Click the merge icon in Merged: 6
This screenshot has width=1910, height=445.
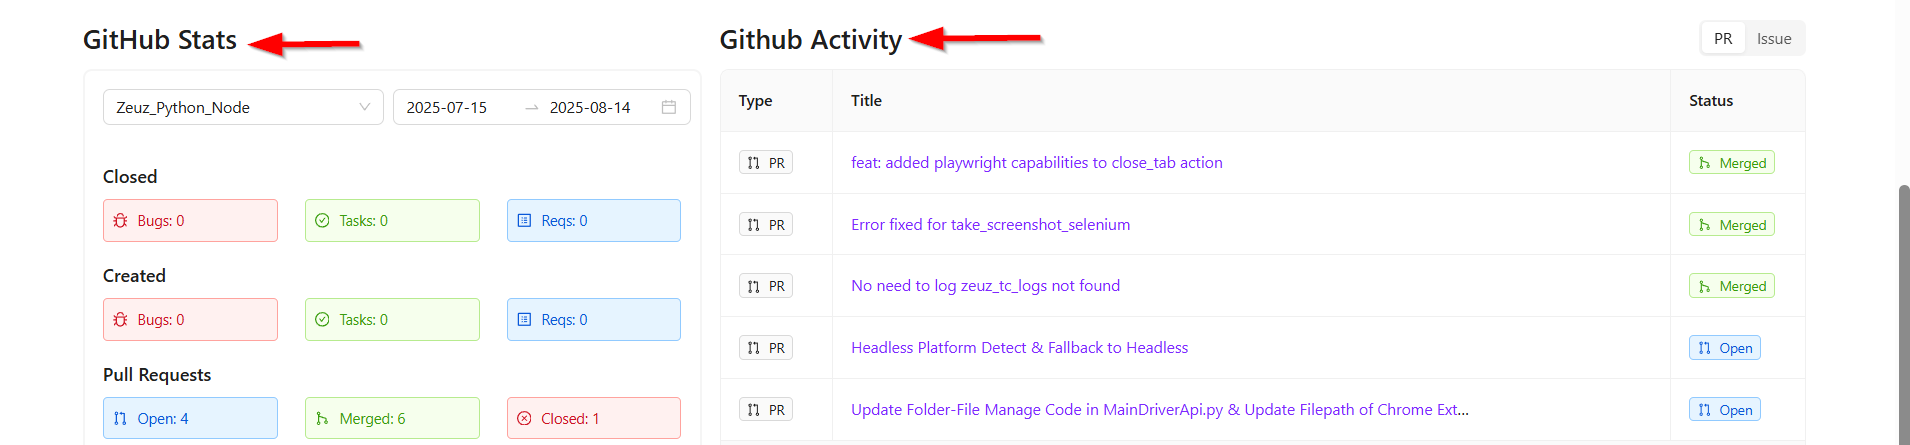[x=322, y=418]
